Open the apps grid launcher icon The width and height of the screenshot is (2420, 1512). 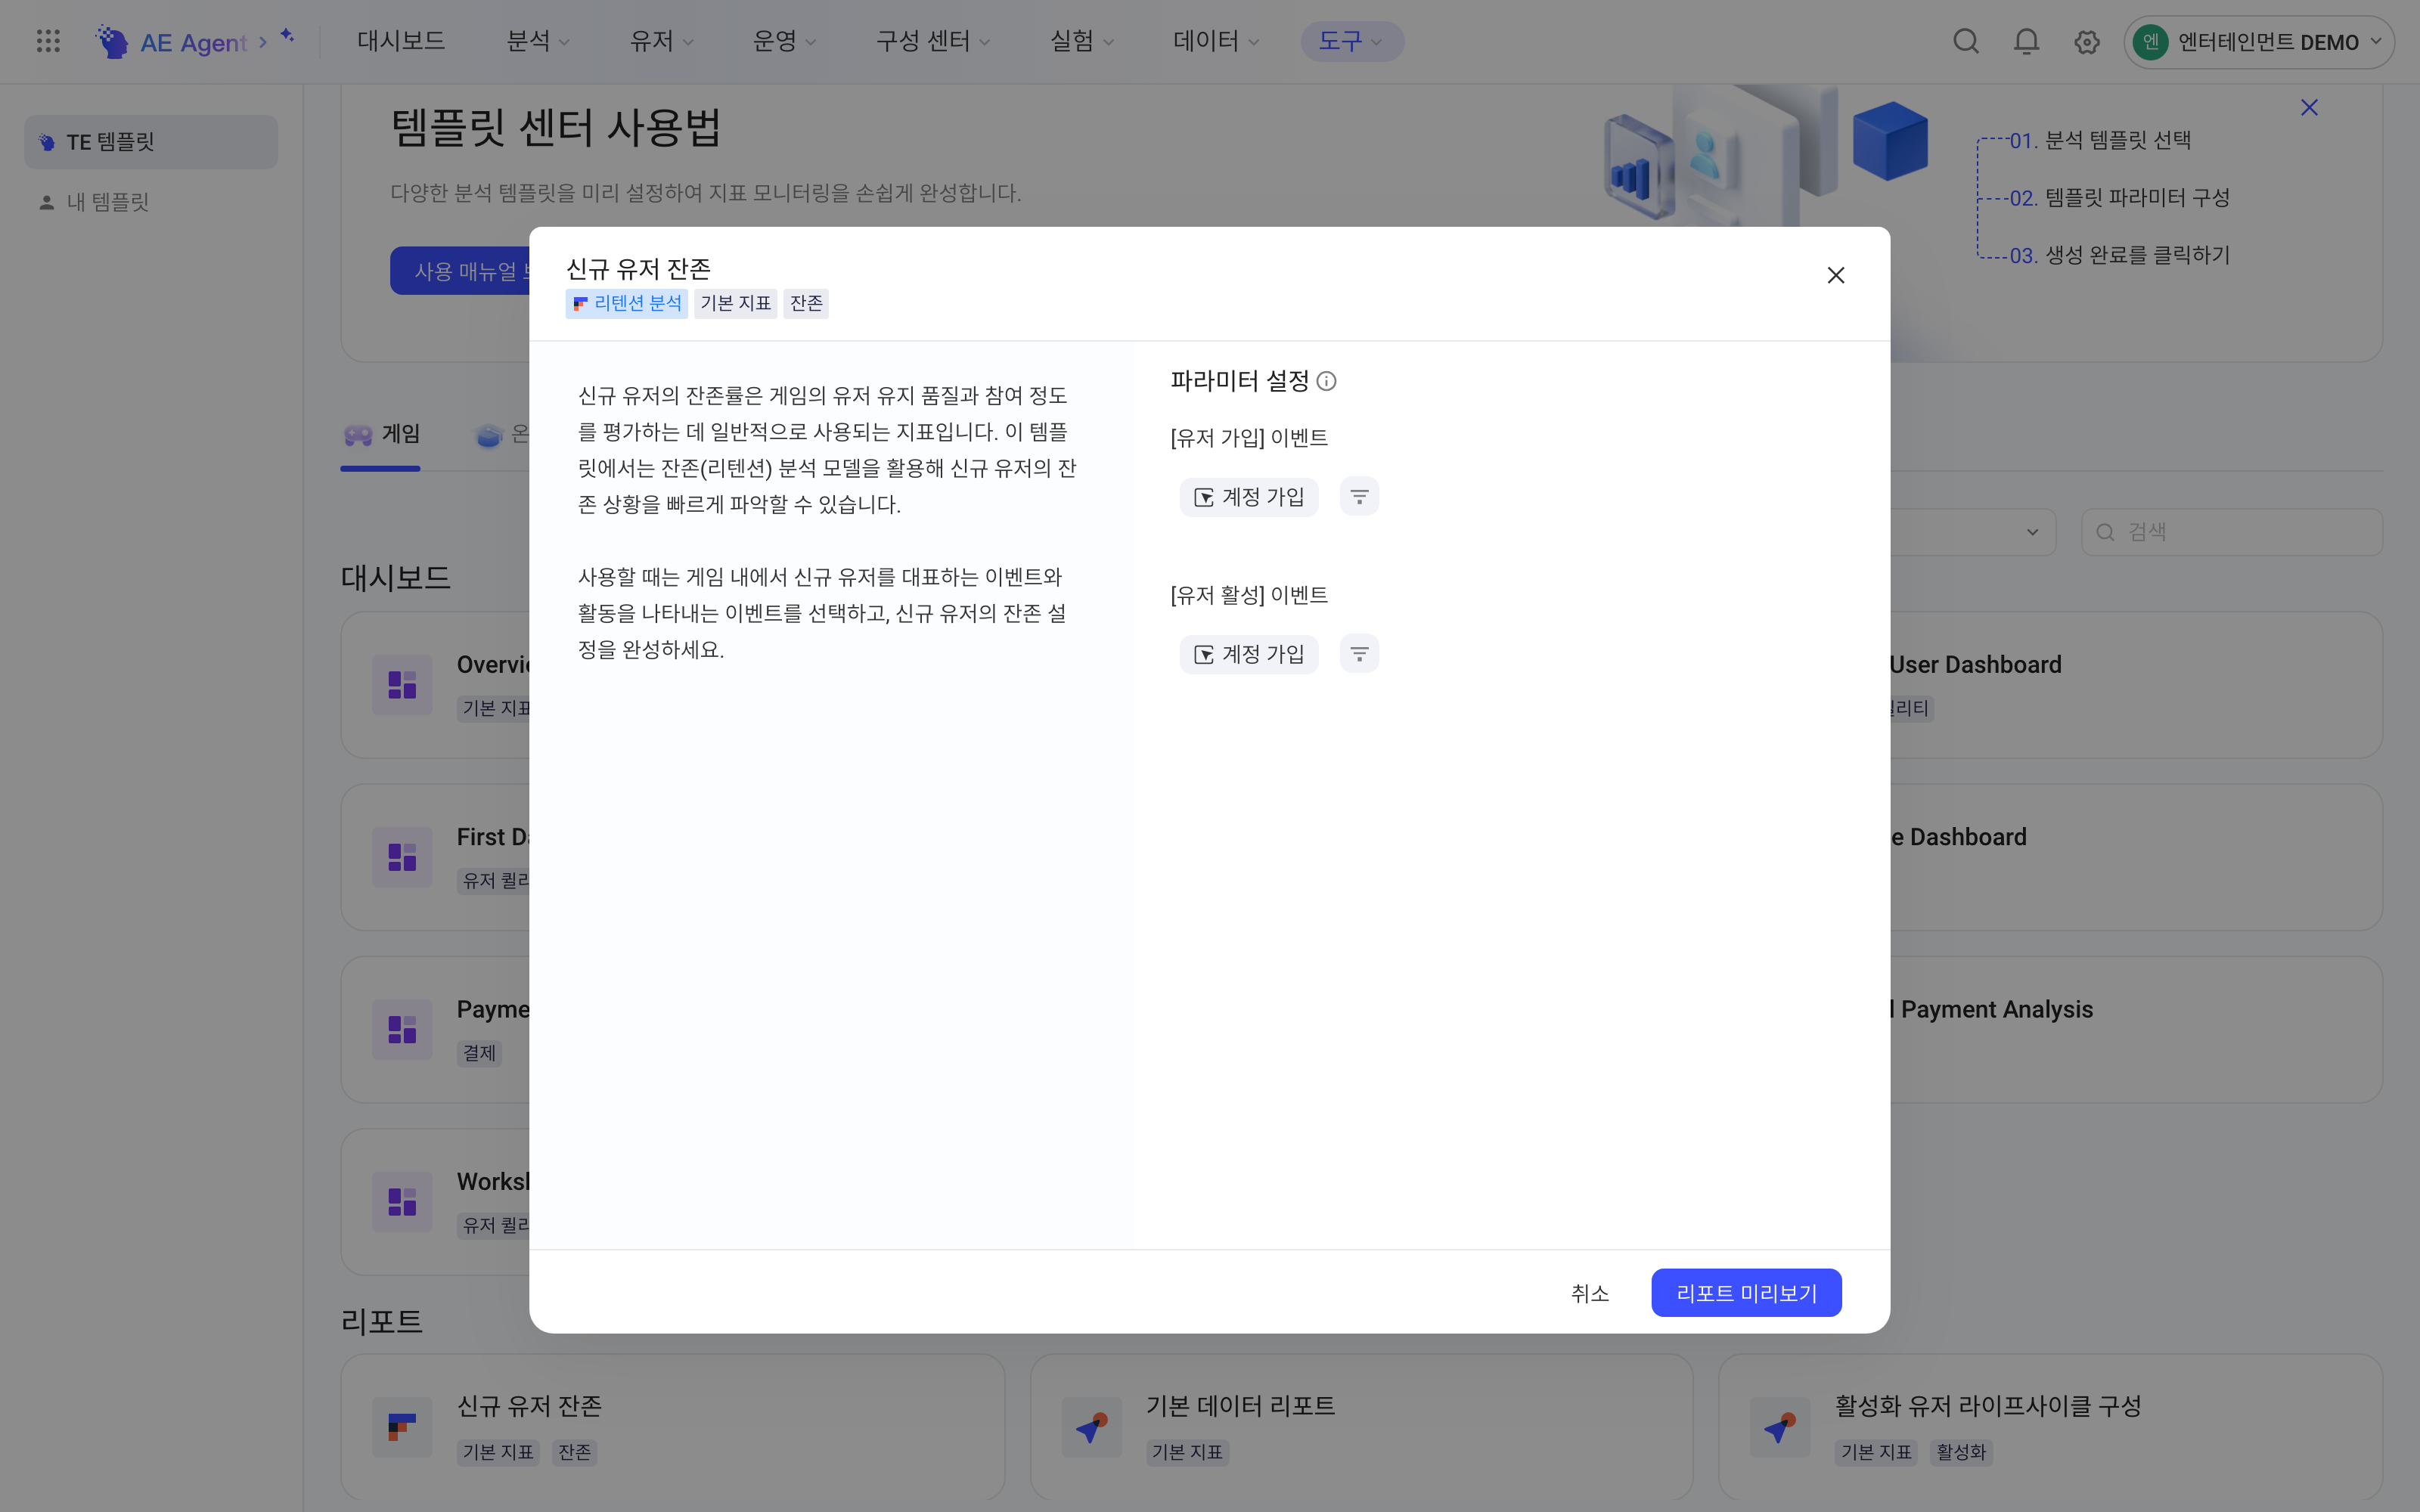[x=48, y=41]
